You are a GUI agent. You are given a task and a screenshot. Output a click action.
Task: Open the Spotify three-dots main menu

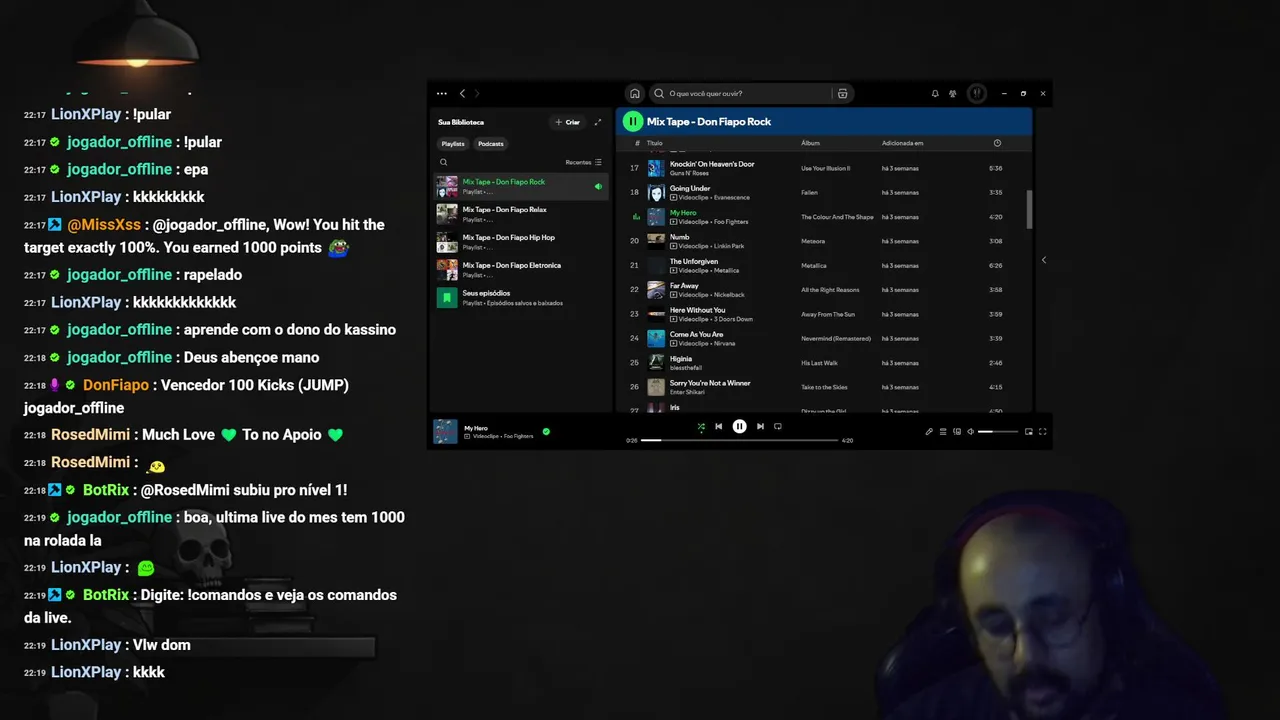(x=442, y=94)
